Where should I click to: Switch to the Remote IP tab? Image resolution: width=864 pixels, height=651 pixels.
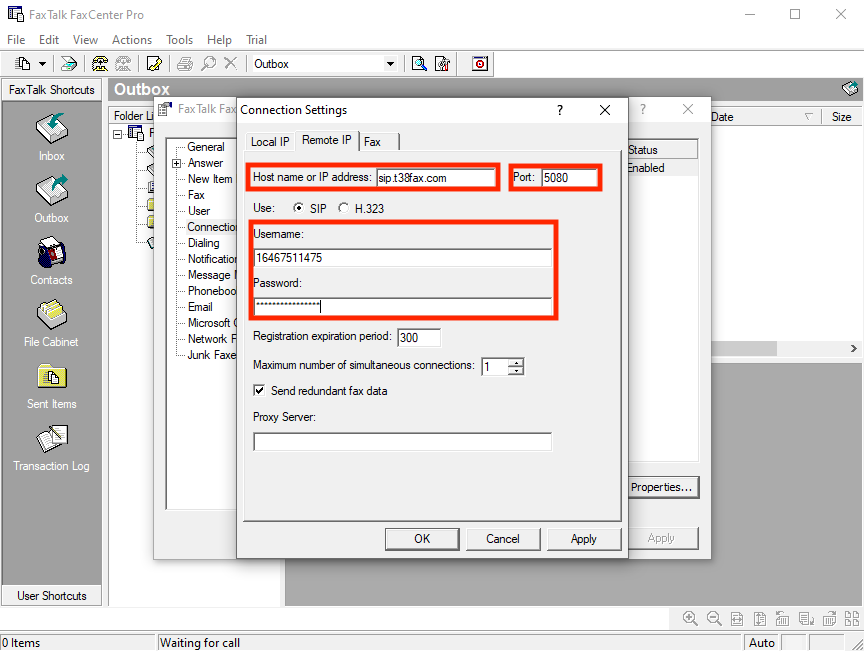327,140
